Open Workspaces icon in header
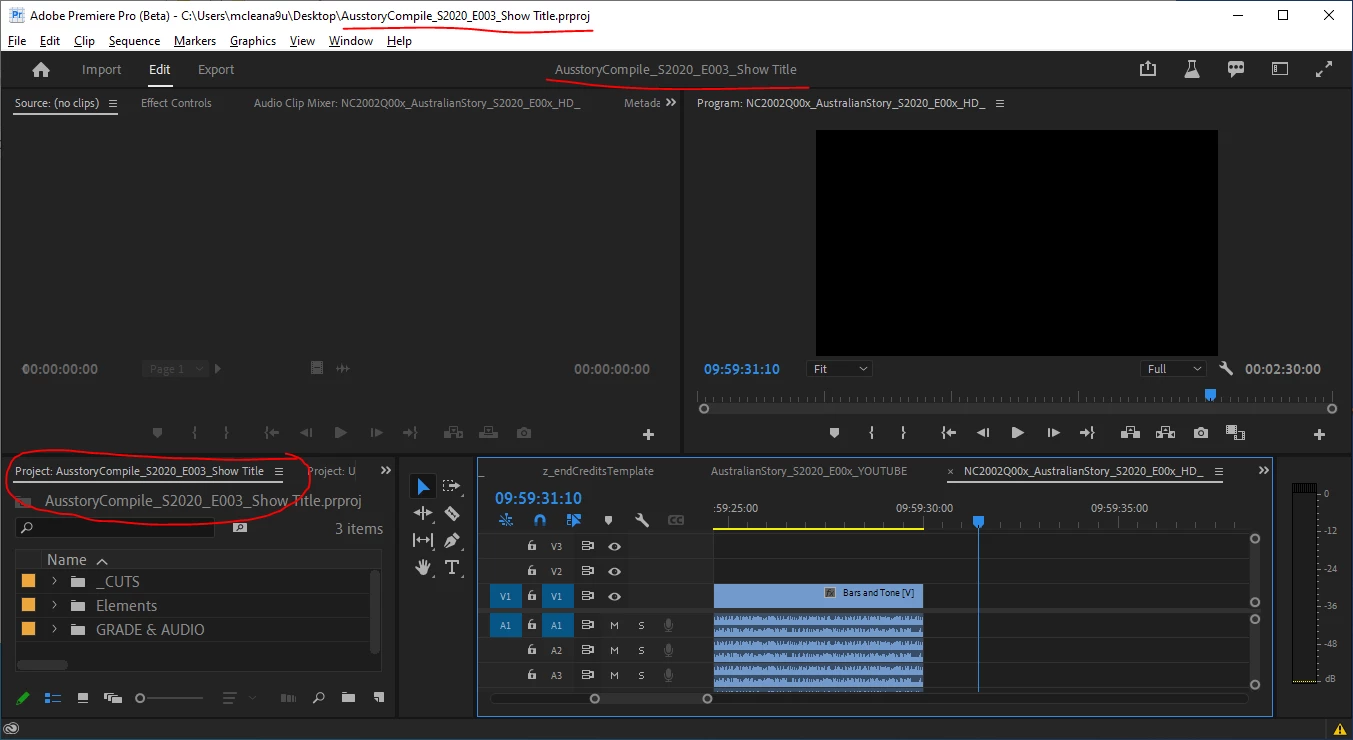 coord(1280,69)
